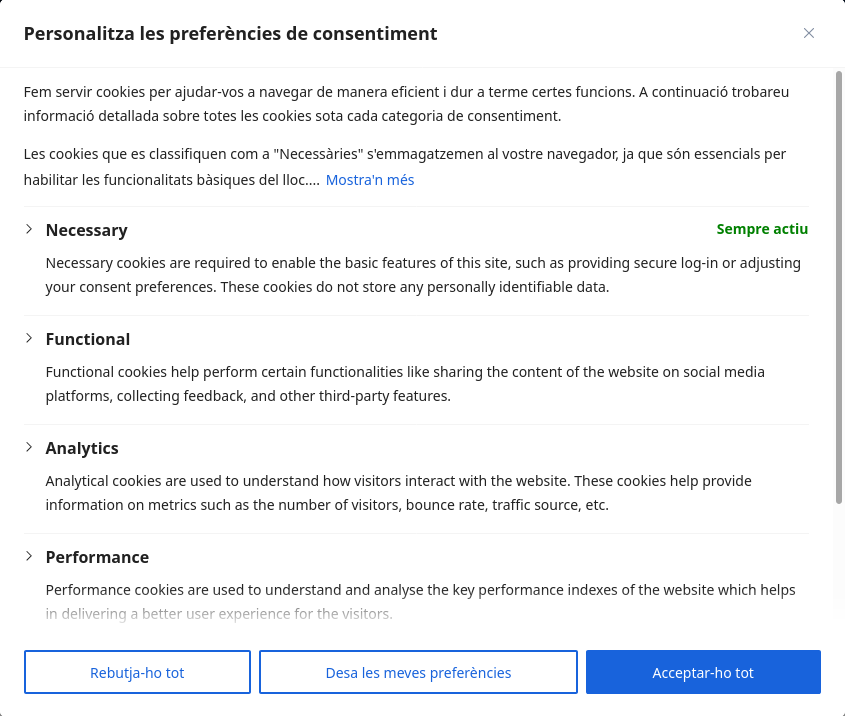Select the Functional category heading
This screenshot has width=845, height=716.
[88, 339]
